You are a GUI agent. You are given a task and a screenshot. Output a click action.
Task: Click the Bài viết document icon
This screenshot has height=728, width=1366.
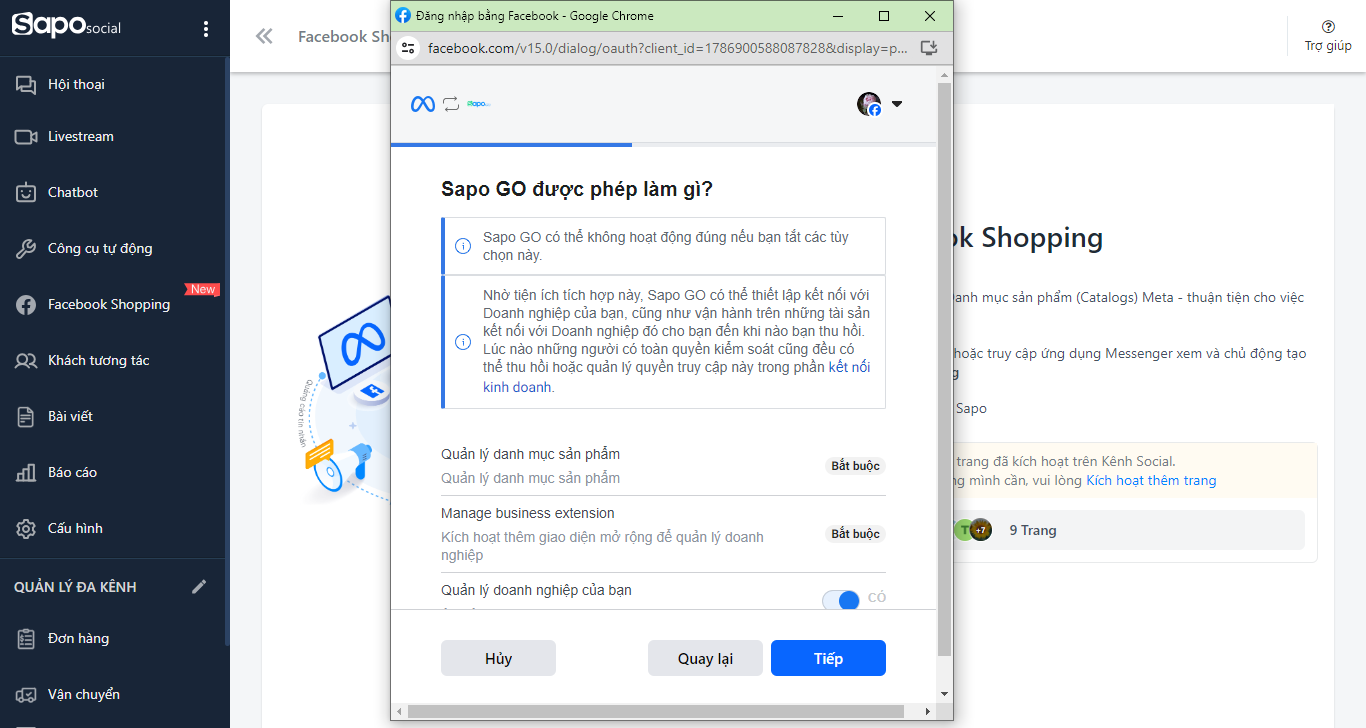(26, 417)
